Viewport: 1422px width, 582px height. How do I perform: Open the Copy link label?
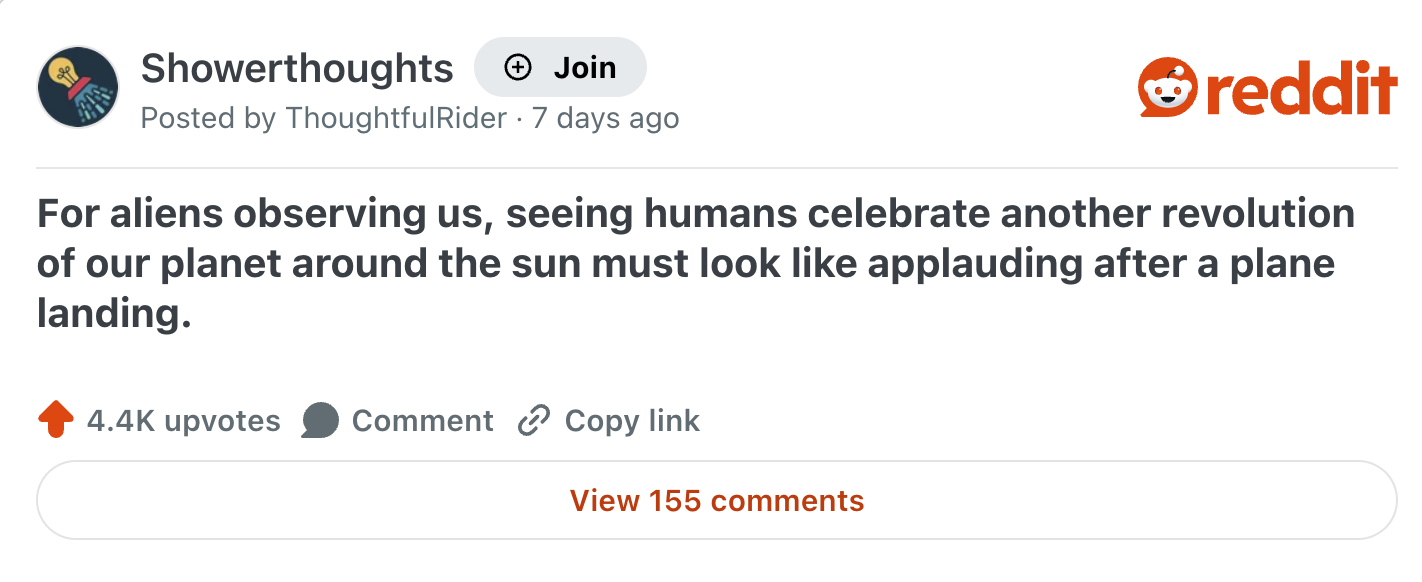tap(631, 420)
